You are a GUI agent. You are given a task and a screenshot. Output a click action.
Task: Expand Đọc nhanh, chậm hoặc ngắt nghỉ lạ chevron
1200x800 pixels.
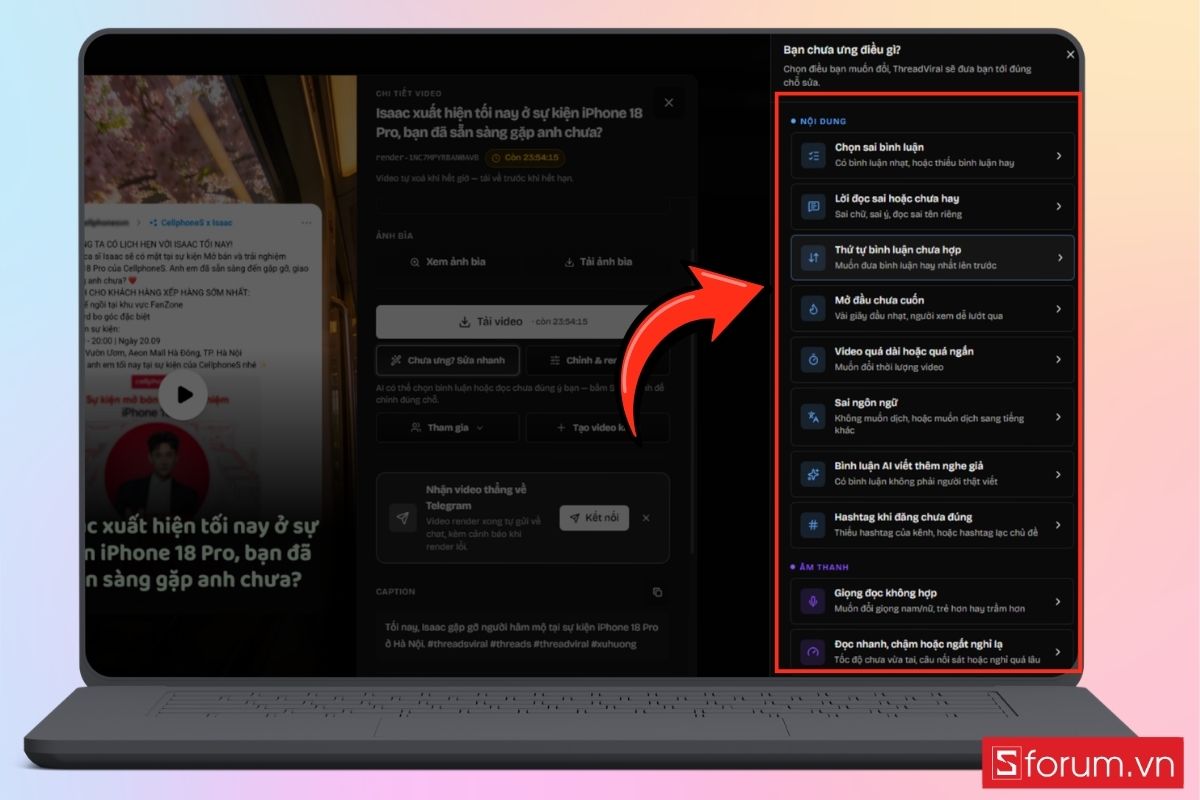(1059, 652)
